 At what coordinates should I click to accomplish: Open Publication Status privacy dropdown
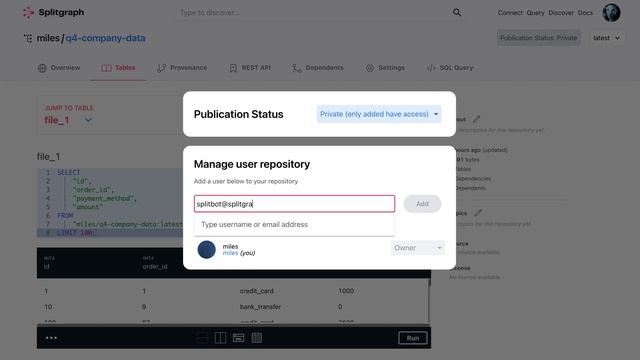tap(379, 114)
